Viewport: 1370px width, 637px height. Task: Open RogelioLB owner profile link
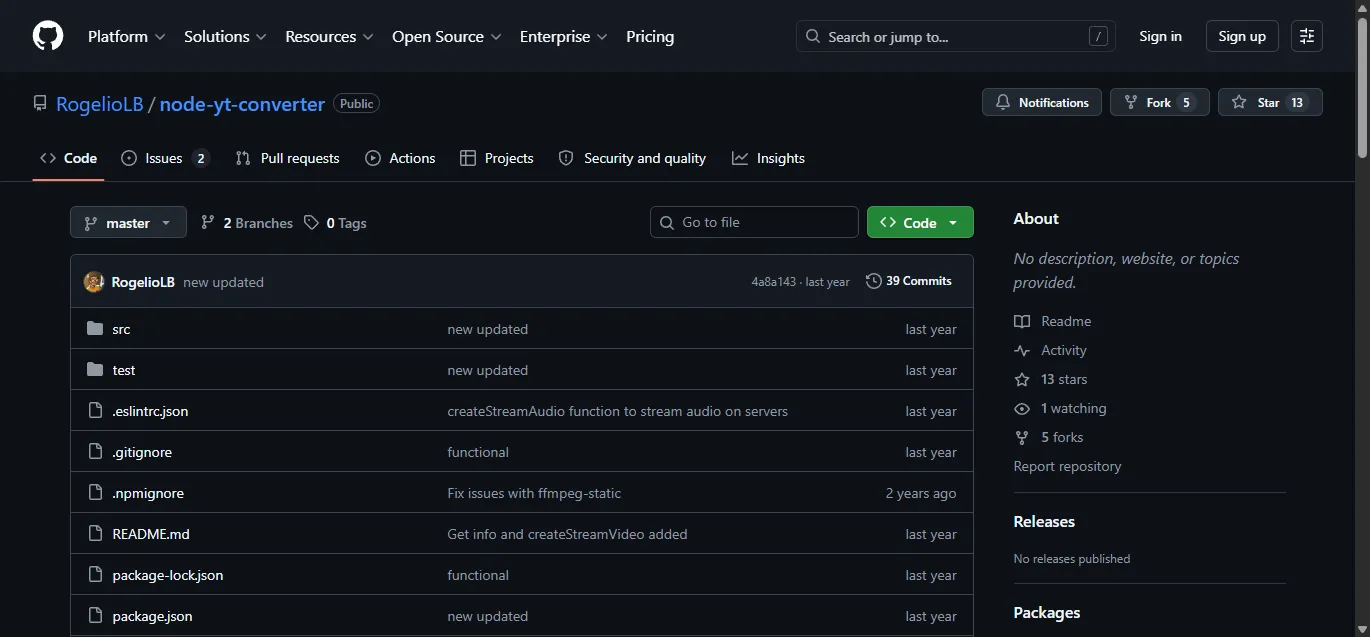coord(100,104)
